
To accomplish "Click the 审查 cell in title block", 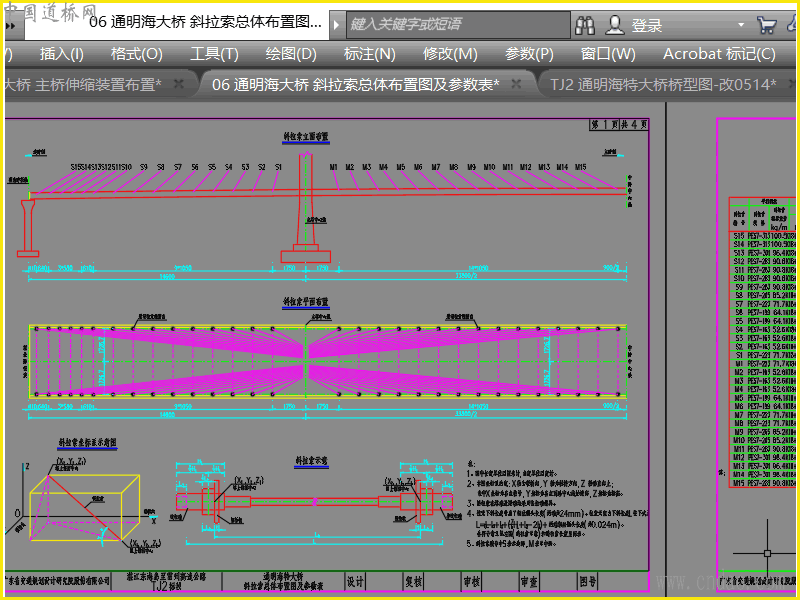I will 529,581.
